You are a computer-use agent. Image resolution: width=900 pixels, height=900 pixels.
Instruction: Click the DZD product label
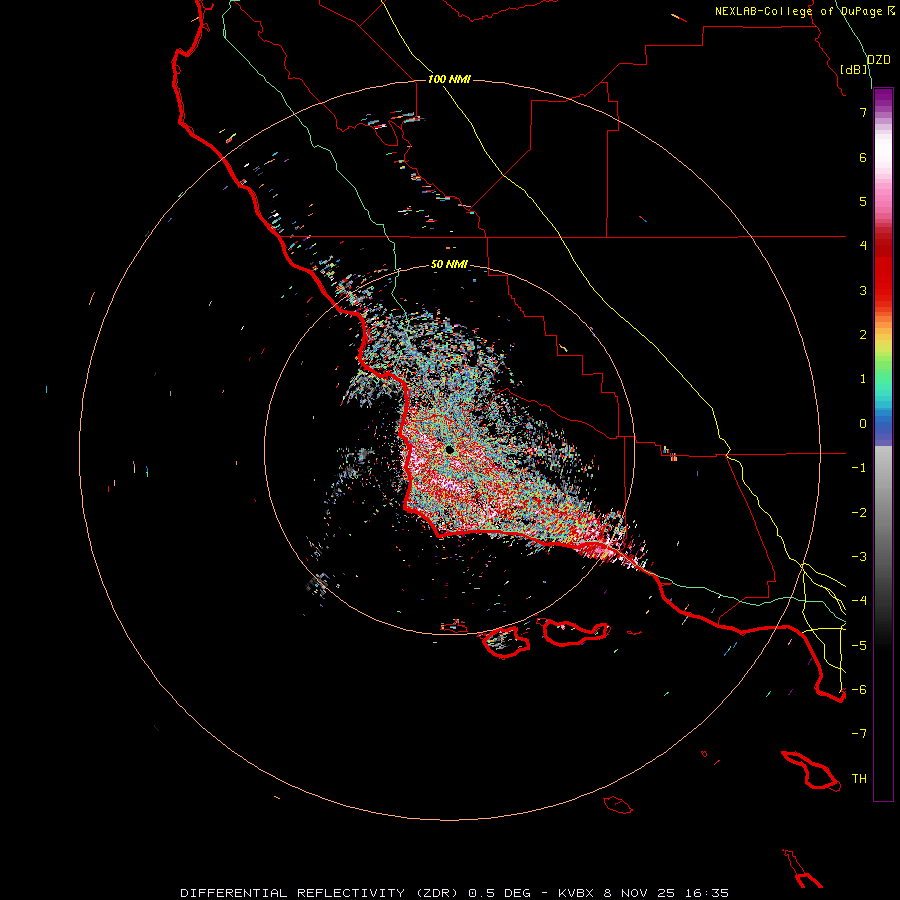pos(879,60)
